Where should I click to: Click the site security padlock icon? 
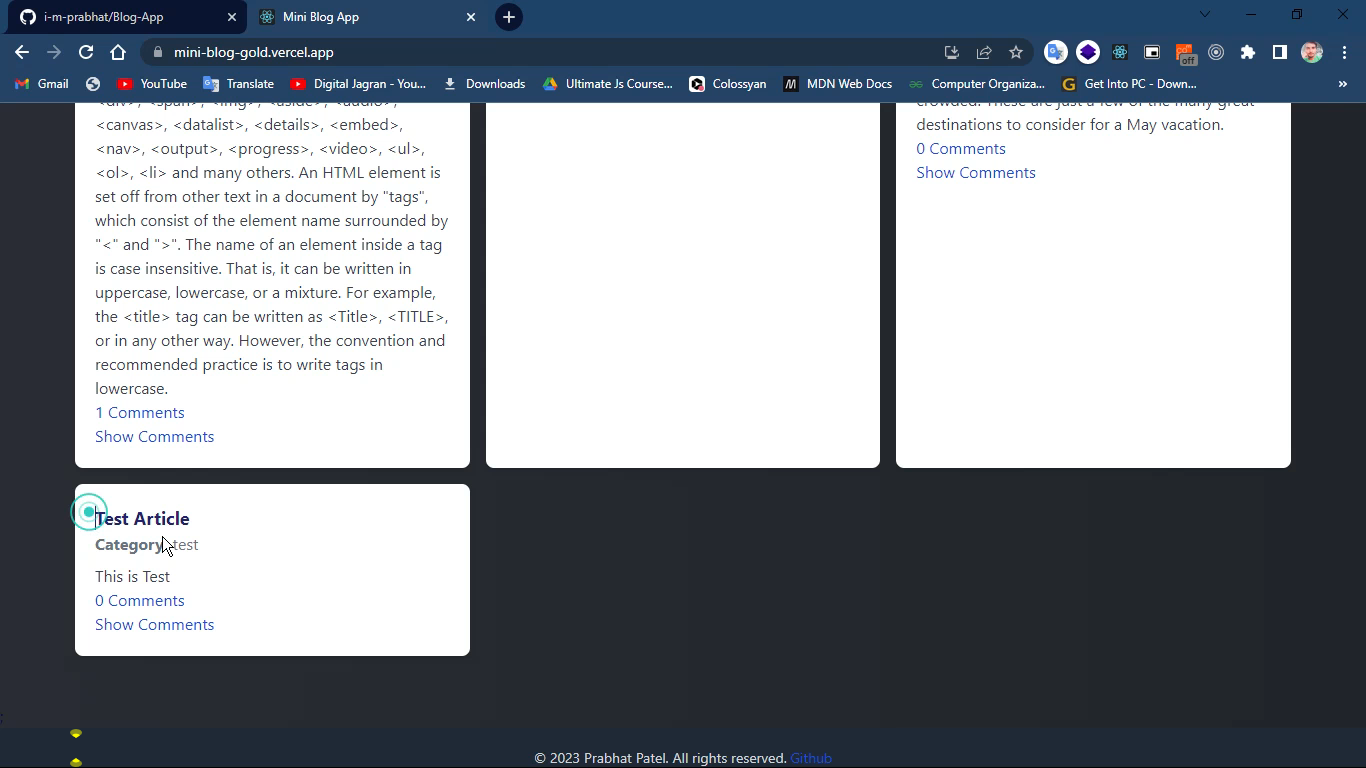[159, 52]
